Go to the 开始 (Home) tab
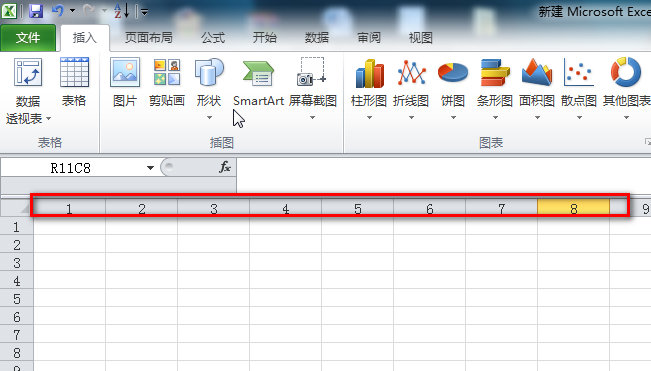651x371 pixels. [x=264, y=38]
